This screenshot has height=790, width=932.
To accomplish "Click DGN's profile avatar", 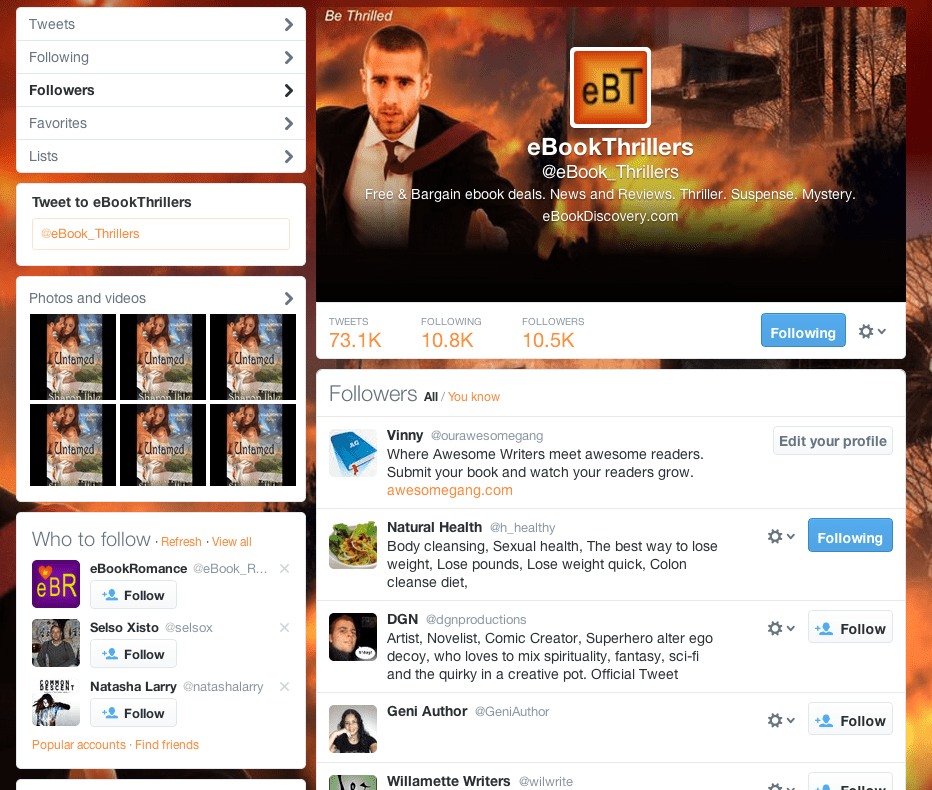I will point(353,637).
